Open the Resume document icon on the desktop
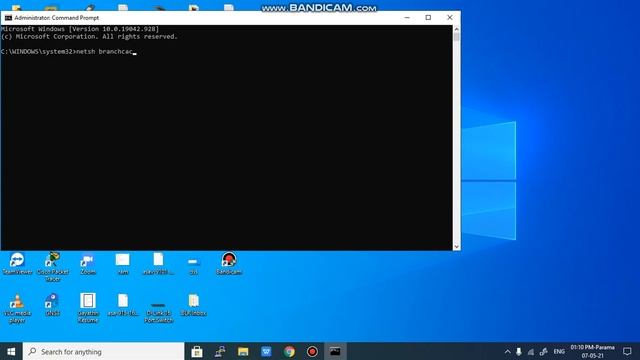The height and width of the screenshot is (360, 640). pos(88,308)
